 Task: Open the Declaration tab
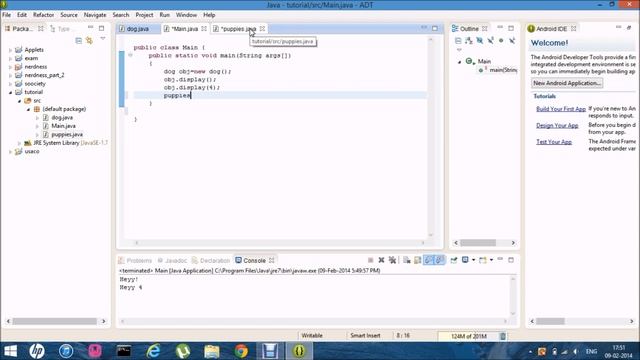(x=211, y=260)
